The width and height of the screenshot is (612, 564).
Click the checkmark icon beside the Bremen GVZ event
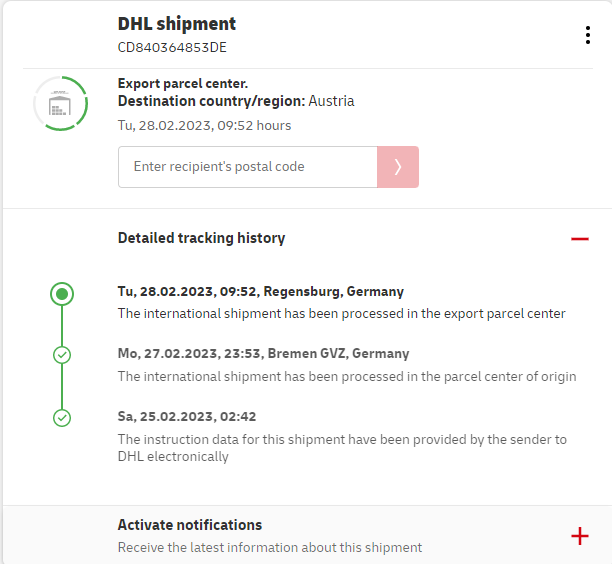click(x=62, y=355)
